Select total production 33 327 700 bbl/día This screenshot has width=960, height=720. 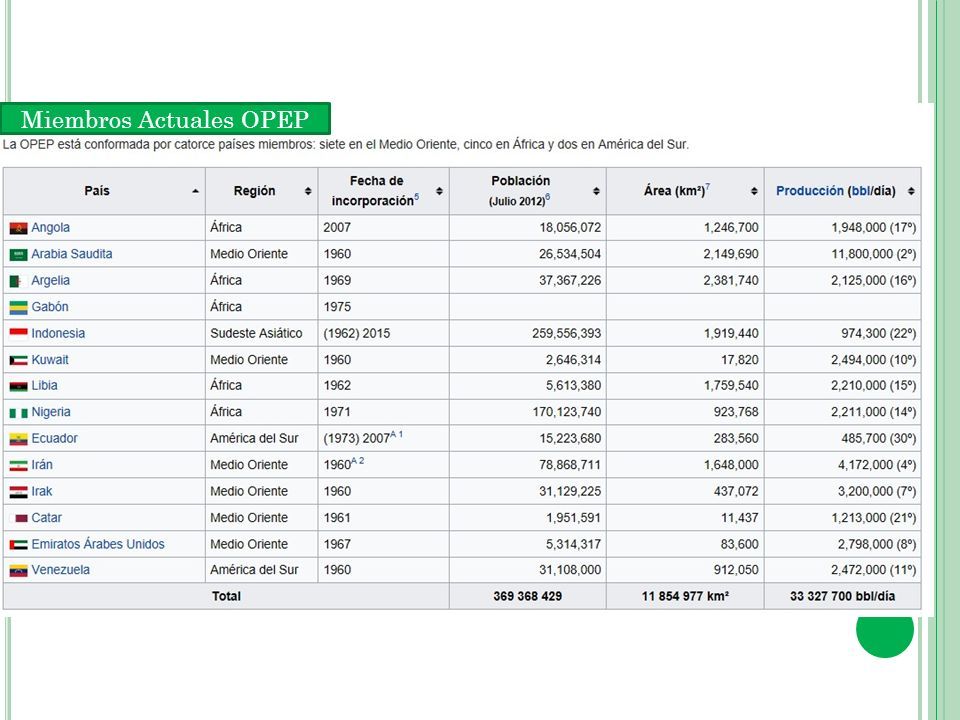(842, 596)
